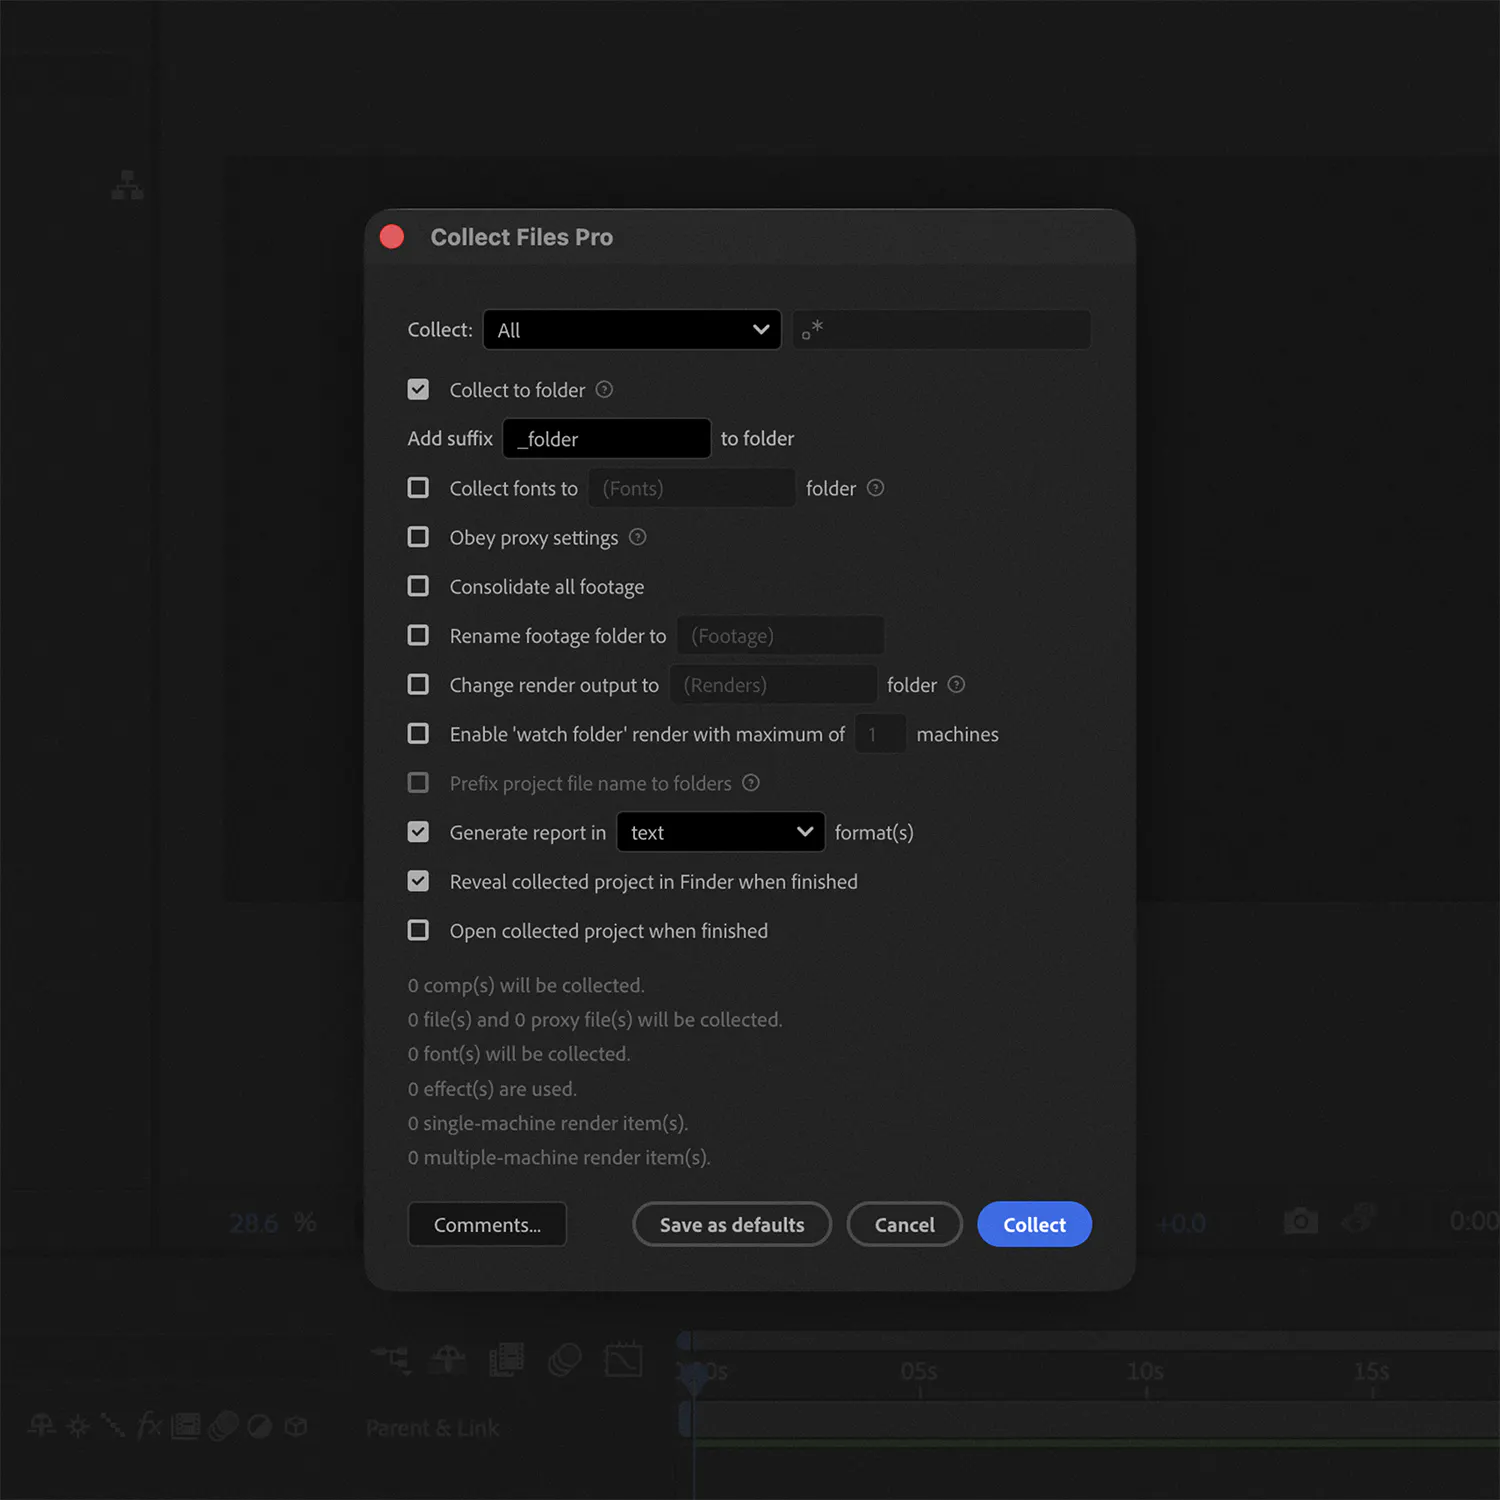
Task: Click '0 effect(s) are used.' text
Action: [x=492, y=1088]
